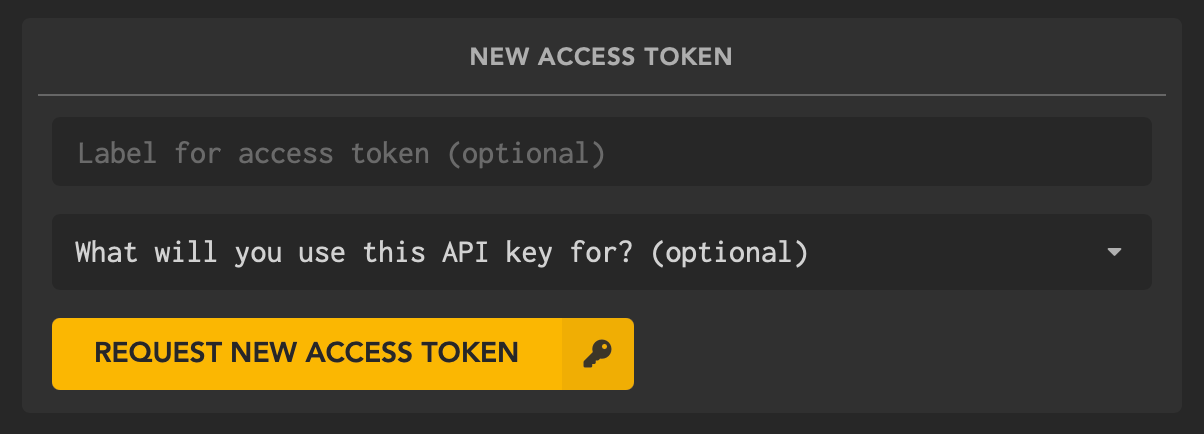
Task: Click the key icon on yellow button
Action: click(597, 353)
